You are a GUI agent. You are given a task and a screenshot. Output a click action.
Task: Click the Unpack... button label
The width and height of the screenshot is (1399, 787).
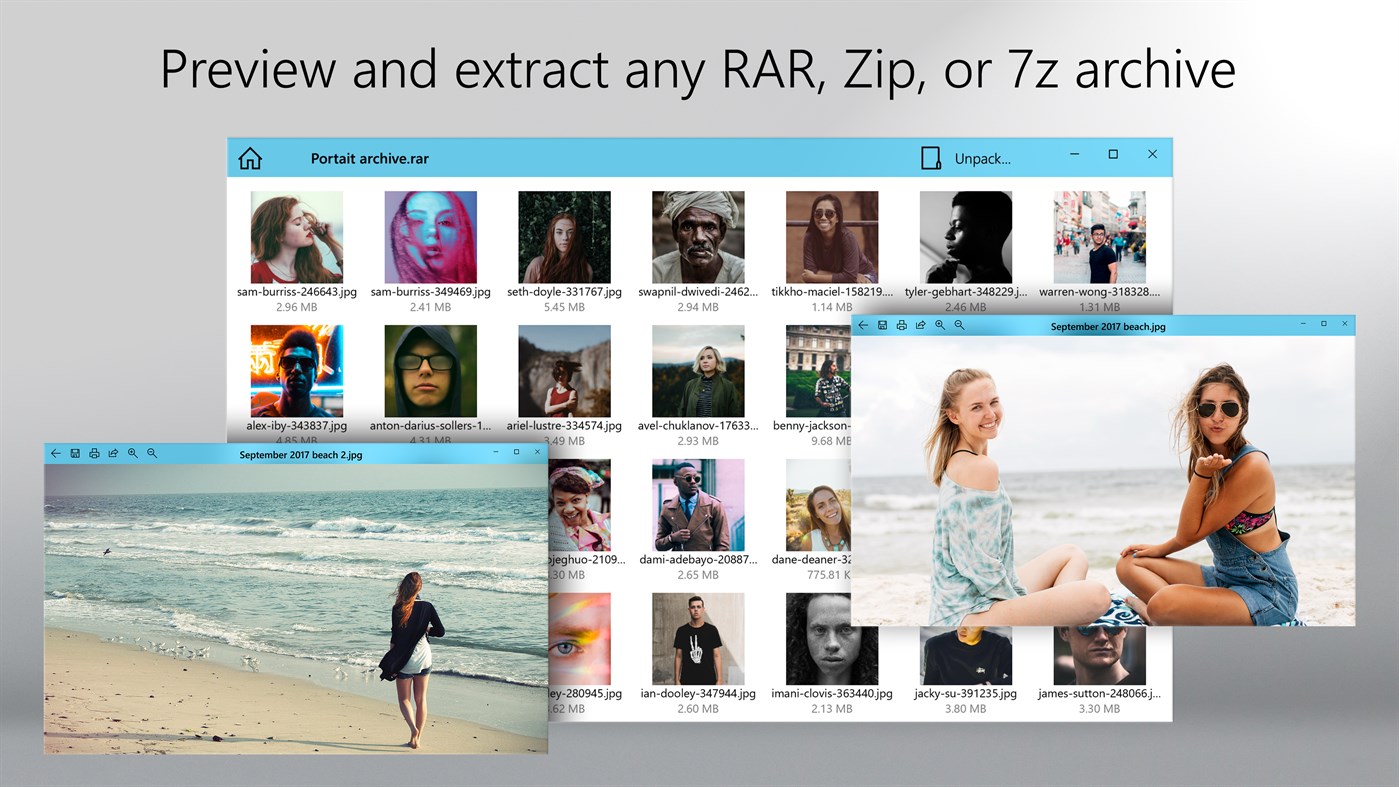[981, 157]
